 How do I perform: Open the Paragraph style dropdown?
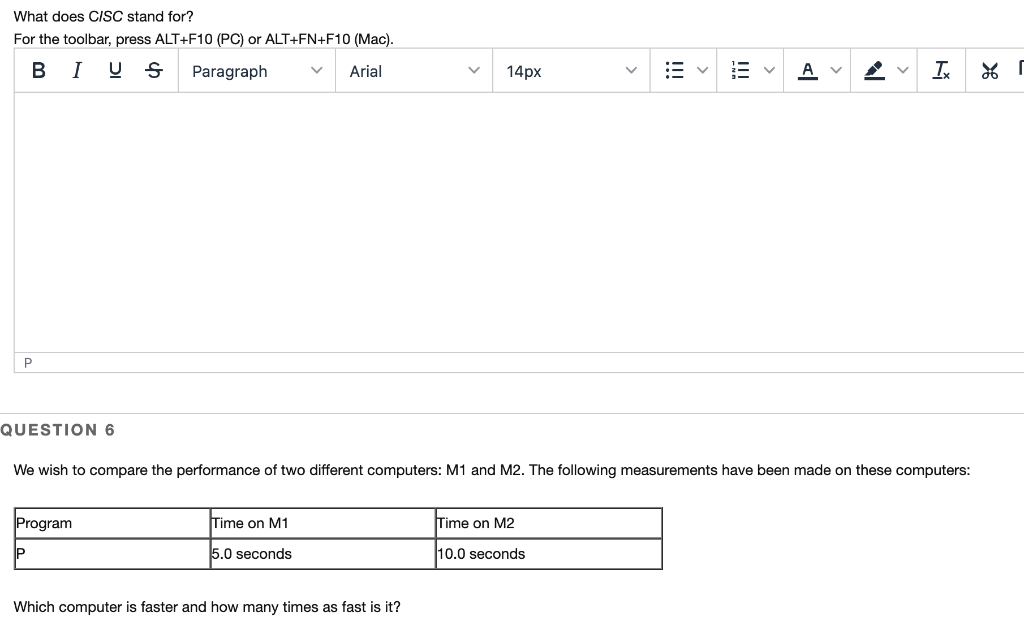pos(256,71)
